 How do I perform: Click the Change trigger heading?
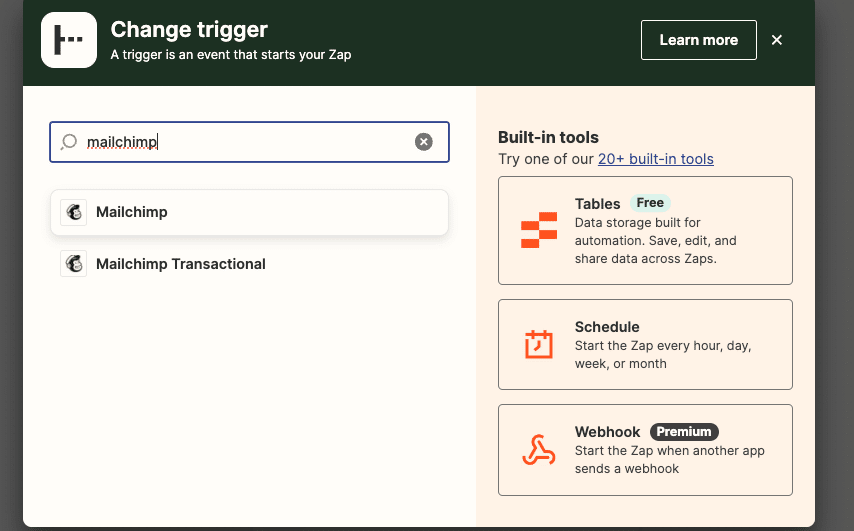(189, 29)
